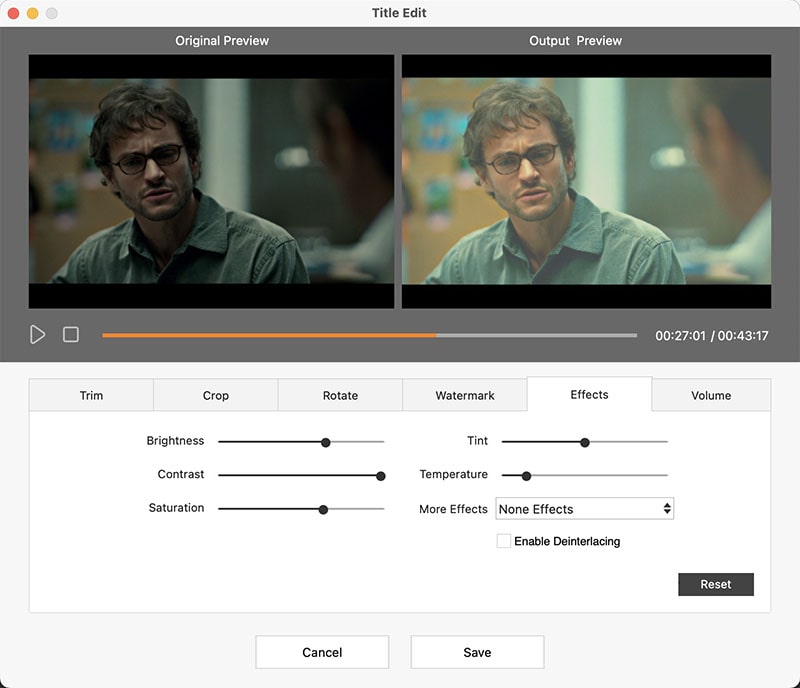This screenshot has height=688, width=800.
Task: Click Cancel to discard changes
Action: coord(322,652)
